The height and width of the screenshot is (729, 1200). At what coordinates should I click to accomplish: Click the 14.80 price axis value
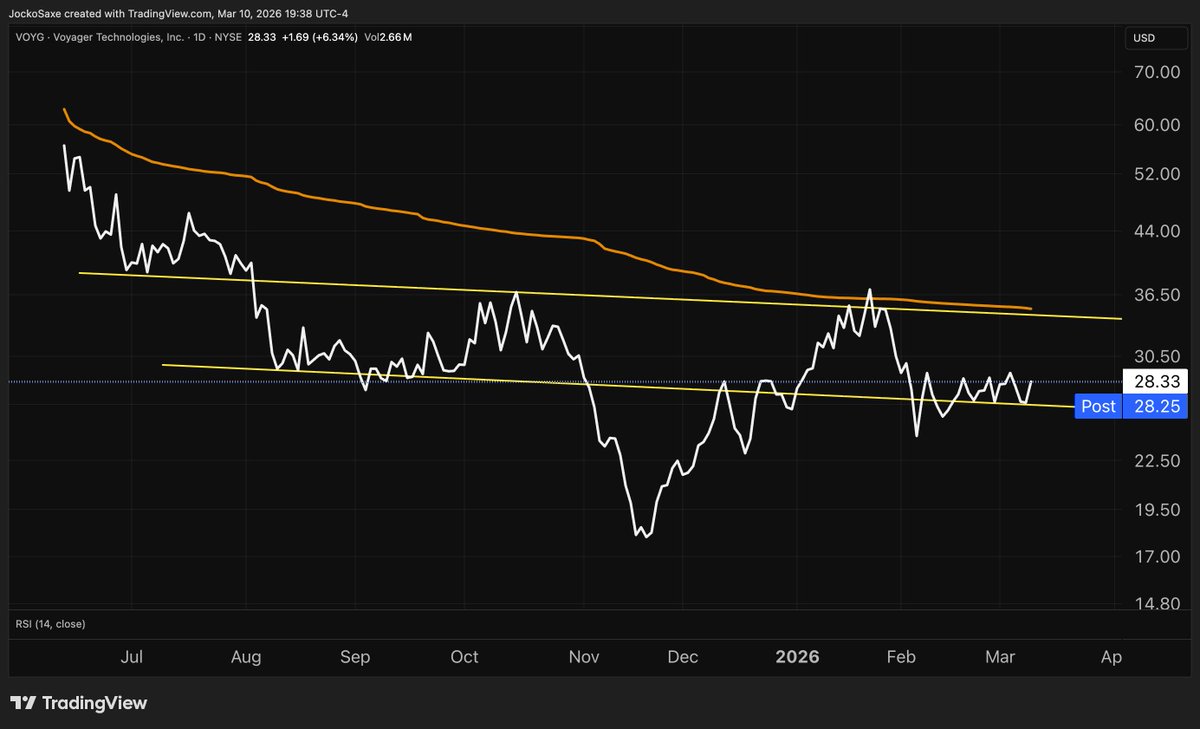(x=1156, y=604)
